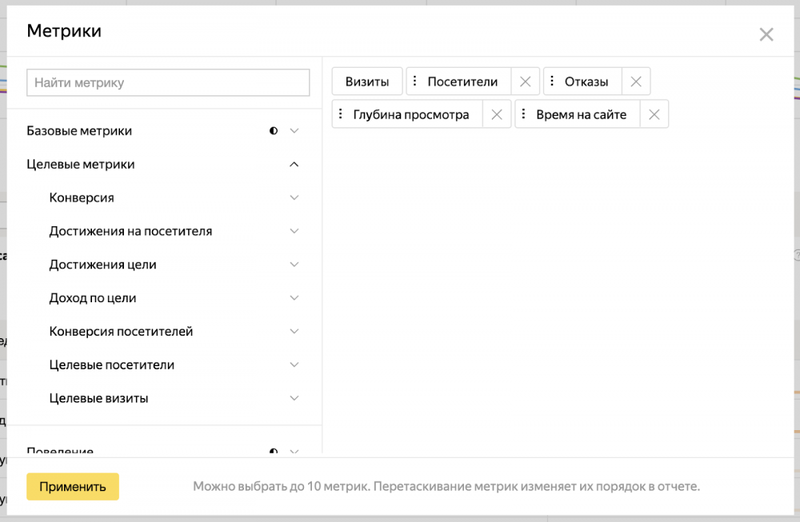
Task: Click drag handle dots on Посетители chip
Action: coord(415,81)
